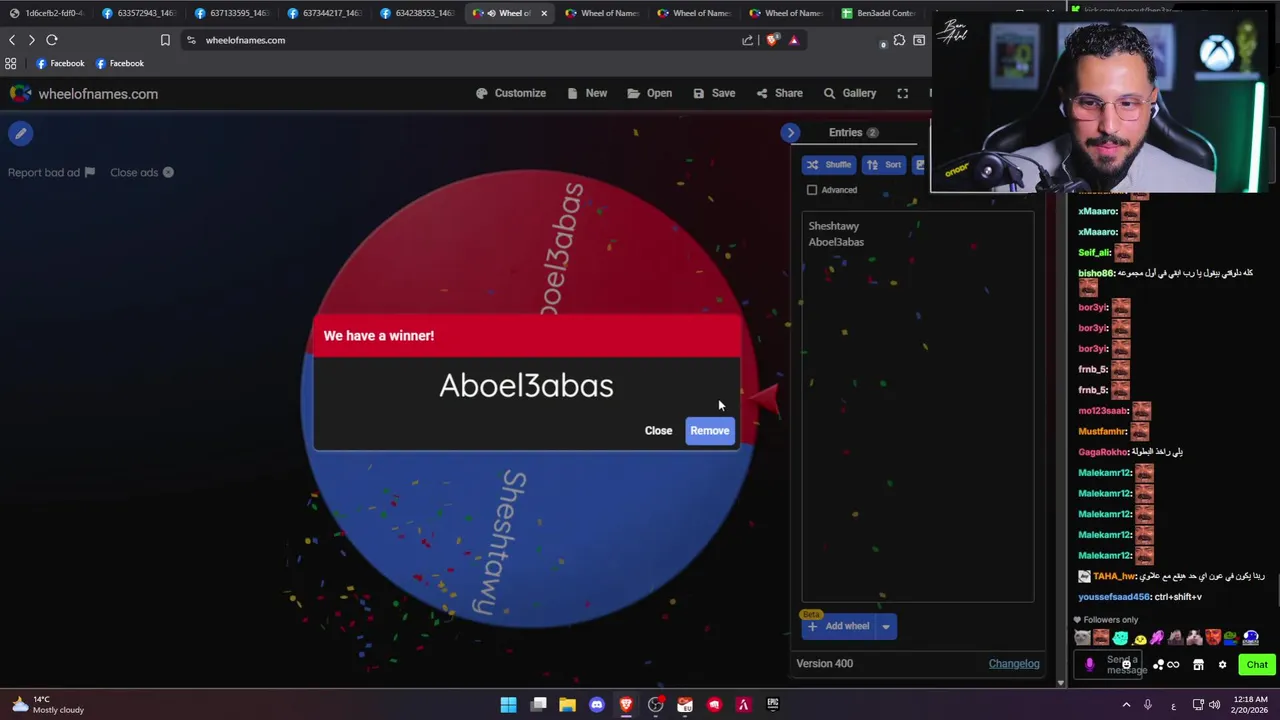Open File Explorer from taskbar
This screenshot has width=1280, height=720.
pyautogui.click(x=567, y=704)
